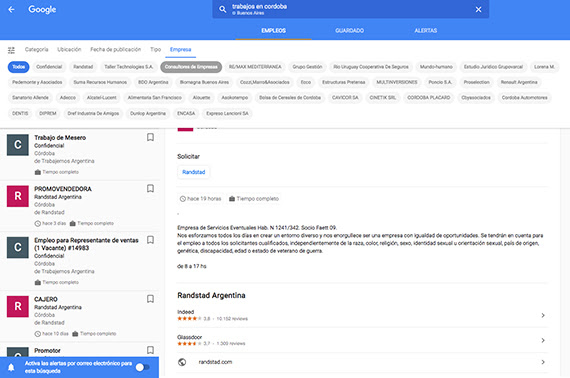
Task: Select the Empresa filter tab
Action: (x=180, y=49)
